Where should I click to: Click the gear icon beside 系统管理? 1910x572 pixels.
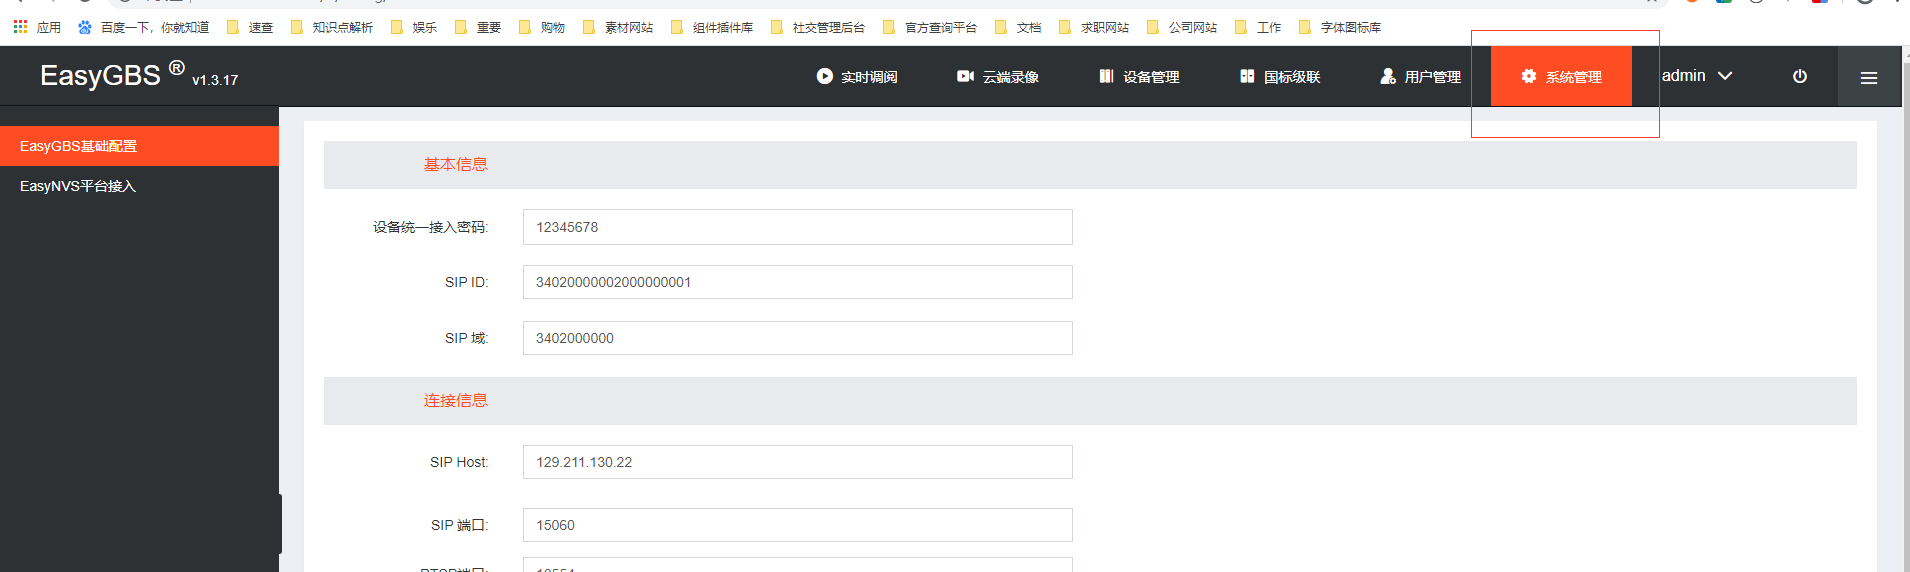pyautogui.click(x=1529, y=76)
